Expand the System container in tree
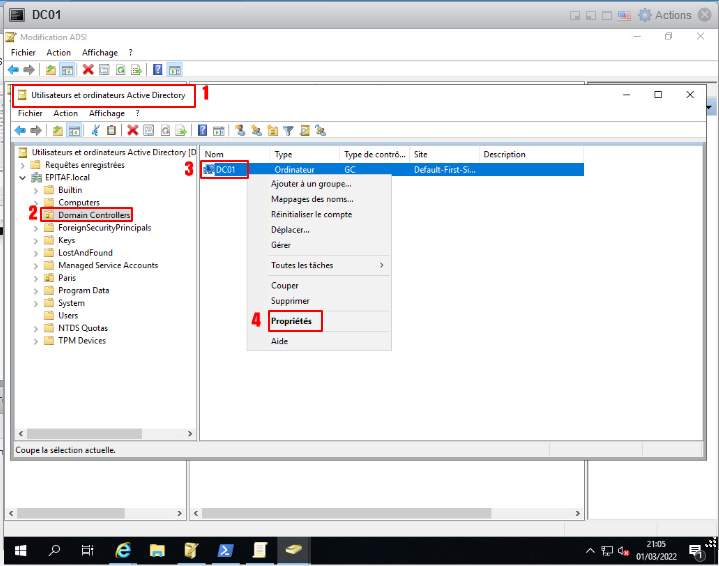The width and height of the screenshot is (719, 566). 37,303
